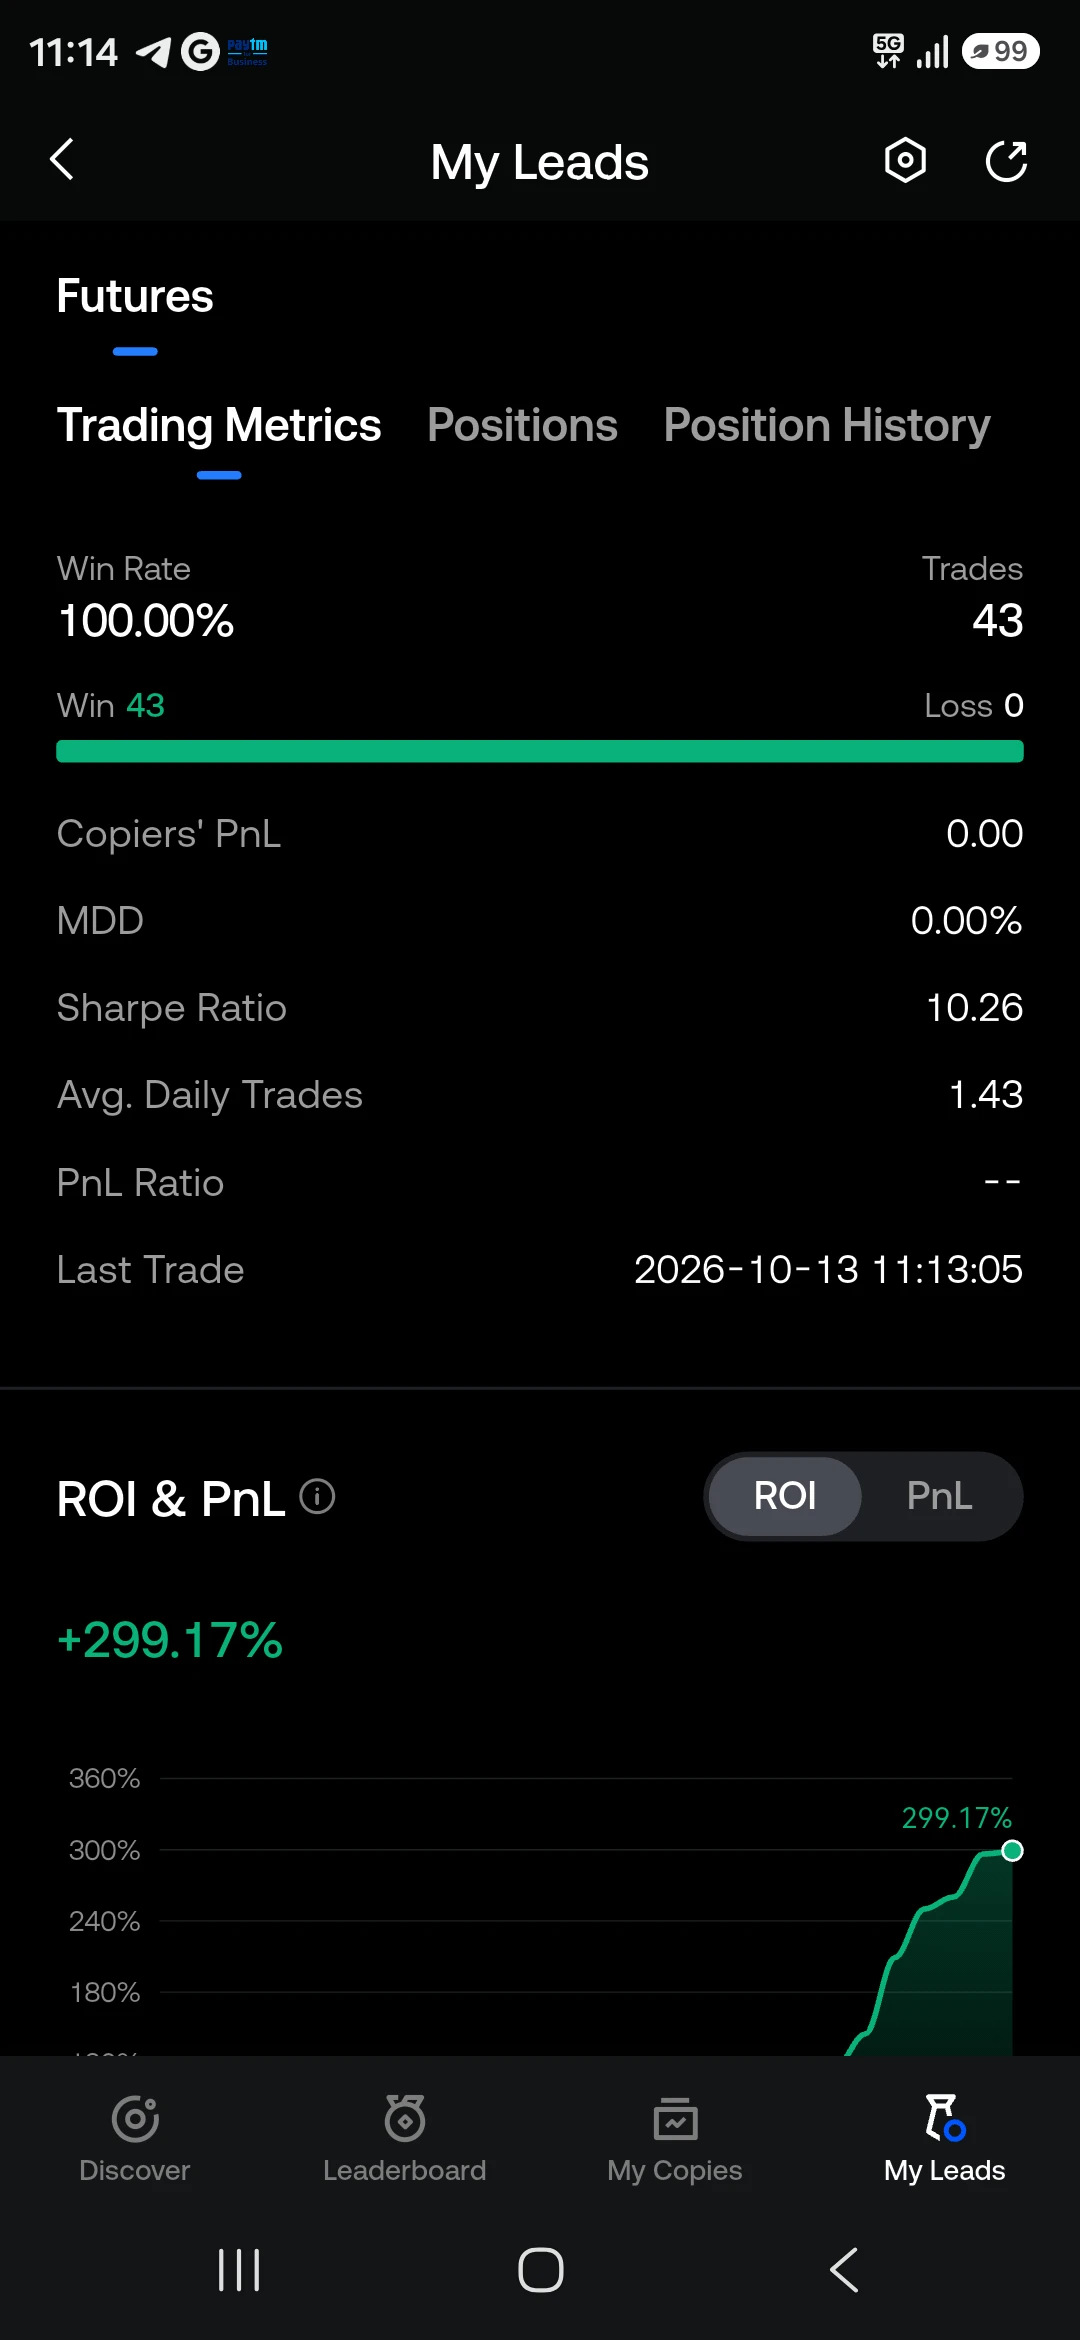
Task: Switch to the Positions tab
Action: pos(522,425)
